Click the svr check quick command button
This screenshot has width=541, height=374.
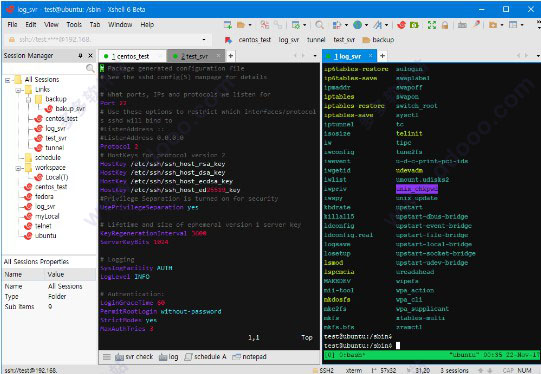[x=134, y=357]
